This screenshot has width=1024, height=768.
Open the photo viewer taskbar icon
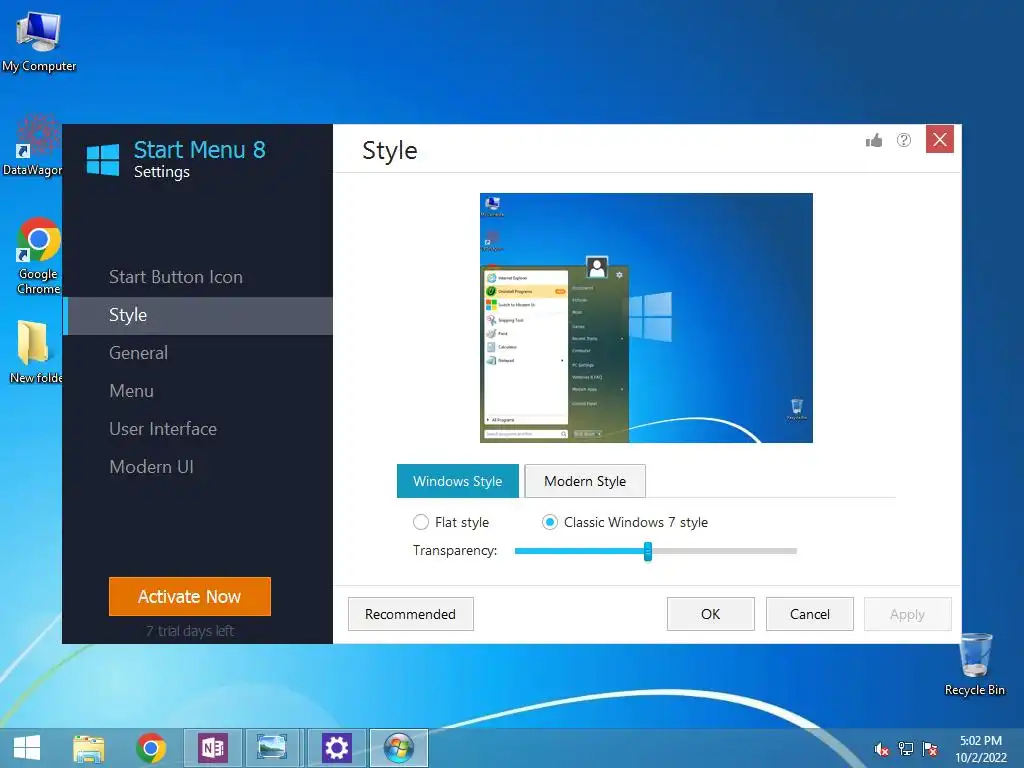(x=272, y=748)
